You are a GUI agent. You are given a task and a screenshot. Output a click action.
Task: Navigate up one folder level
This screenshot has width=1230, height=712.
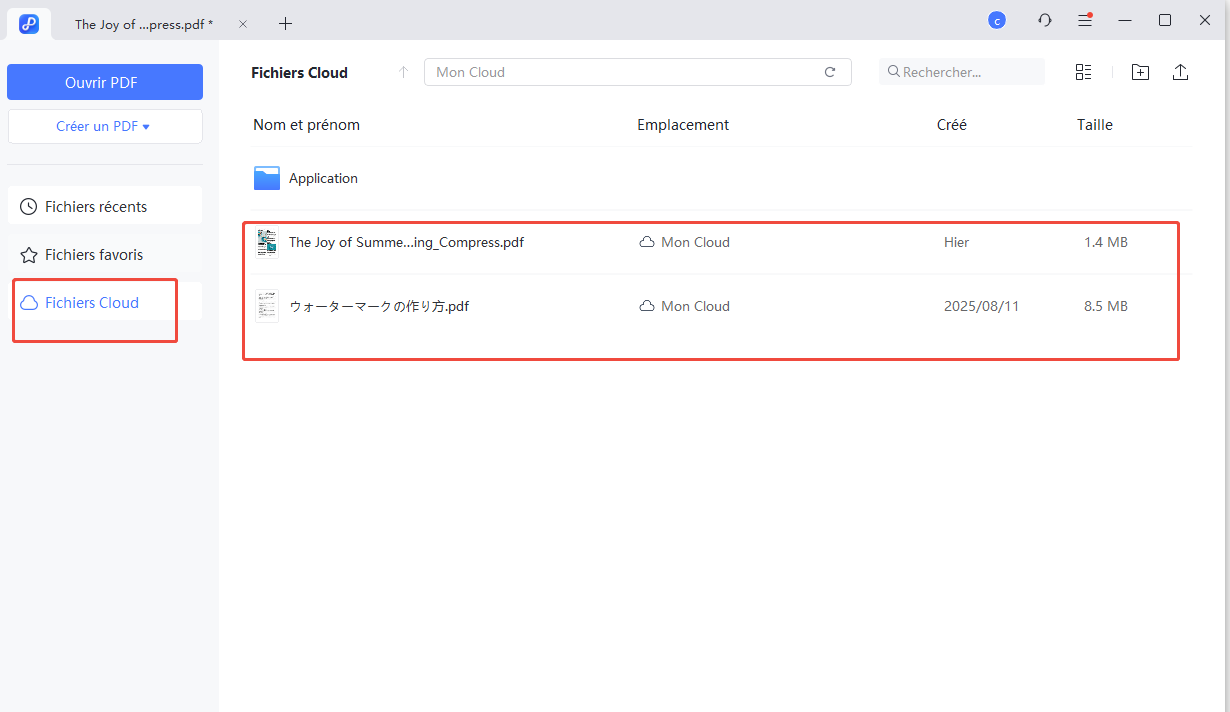click(x=403, y=71)
